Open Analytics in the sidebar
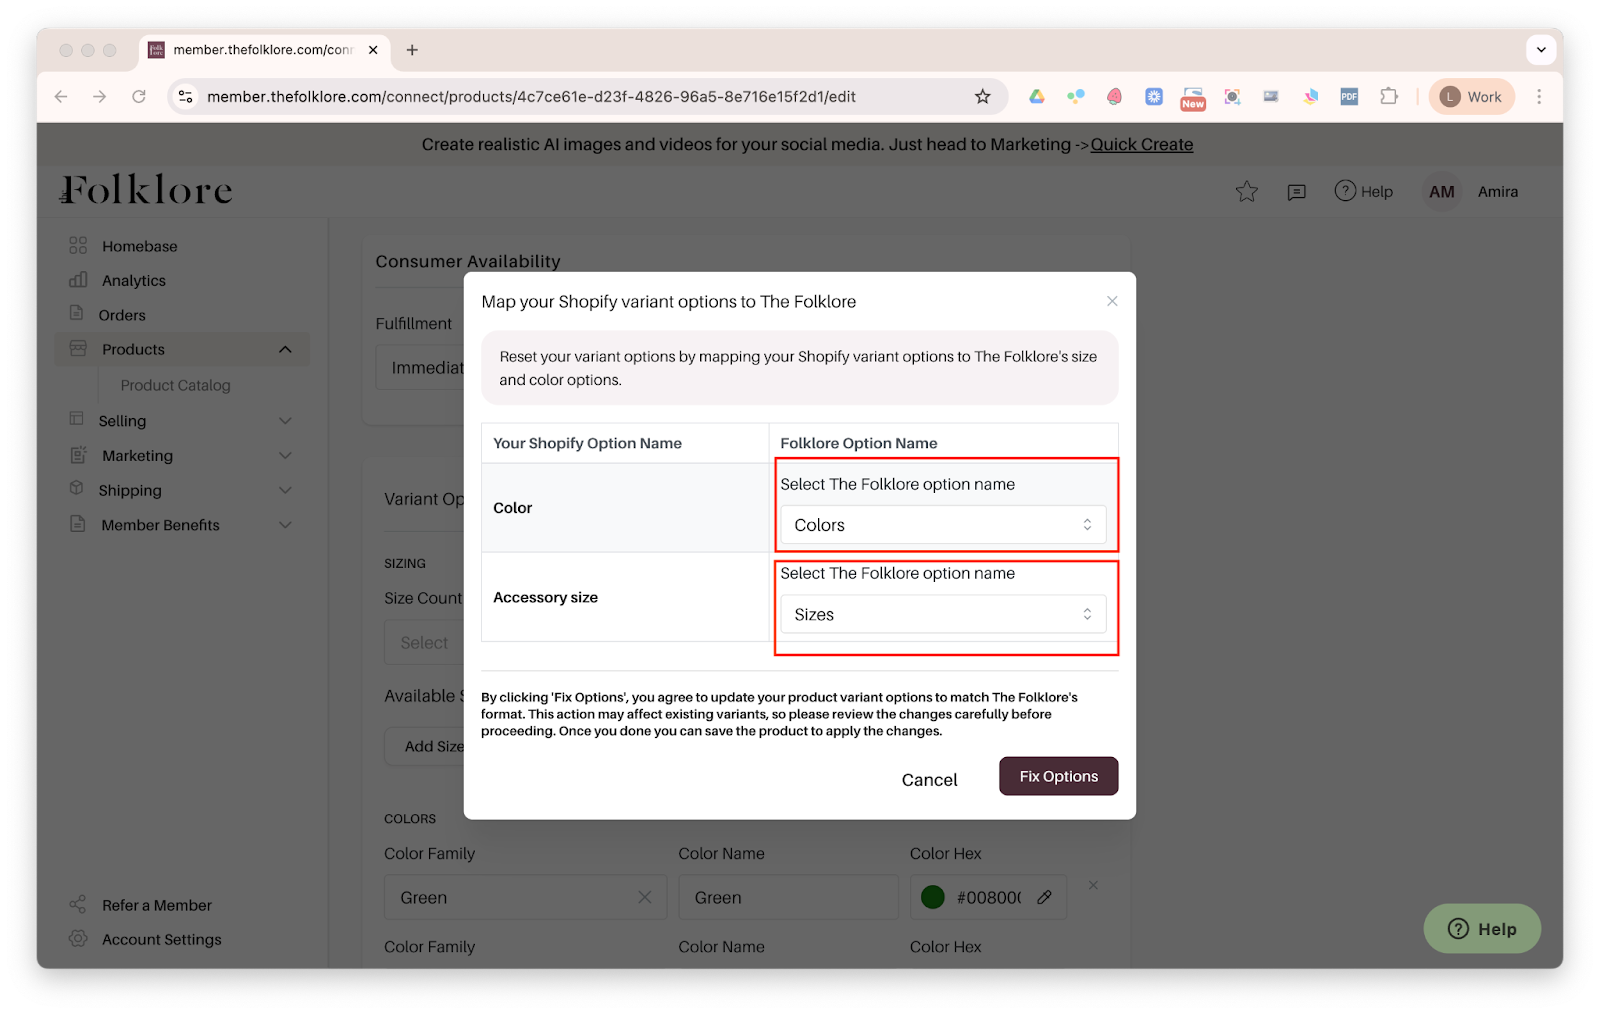1600x1014 pixels. (x=133, y=281)
